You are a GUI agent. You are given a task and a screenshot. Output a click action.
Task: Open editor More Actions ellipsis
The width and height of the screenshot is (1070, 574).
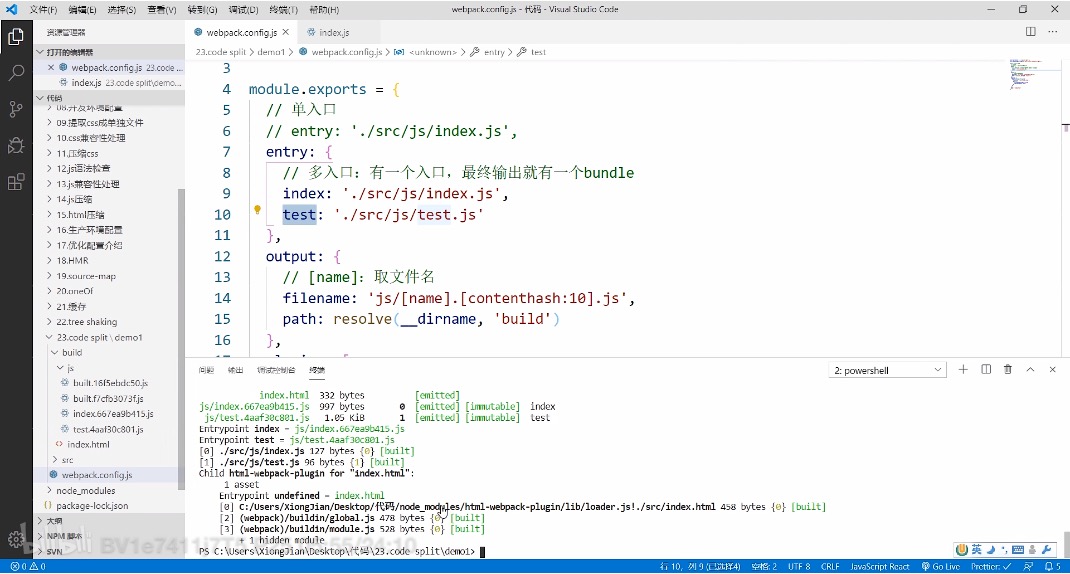[1053, 32]
